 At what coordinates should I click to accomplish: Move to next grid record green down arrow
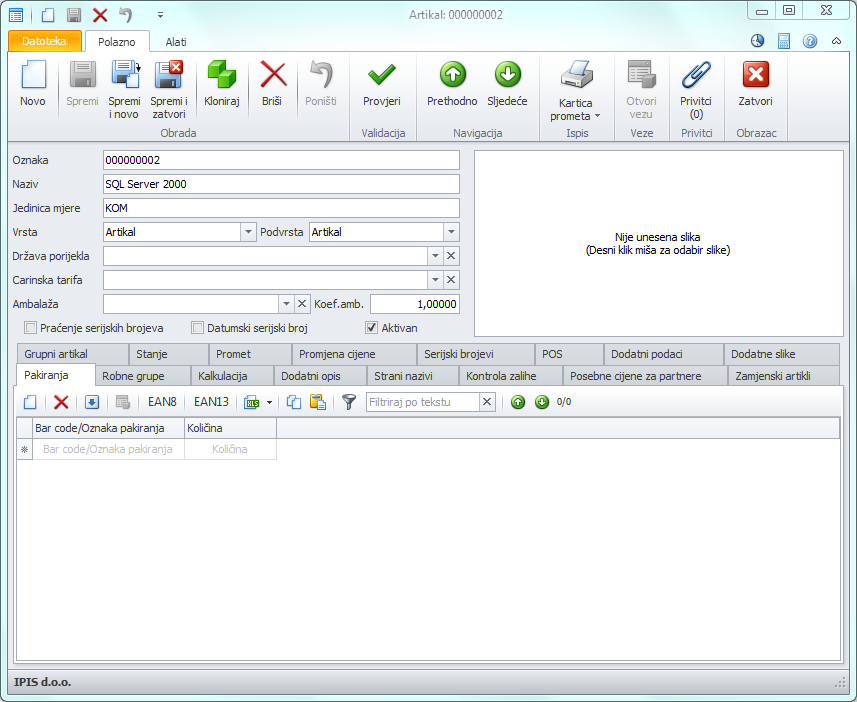coord(542,402)
